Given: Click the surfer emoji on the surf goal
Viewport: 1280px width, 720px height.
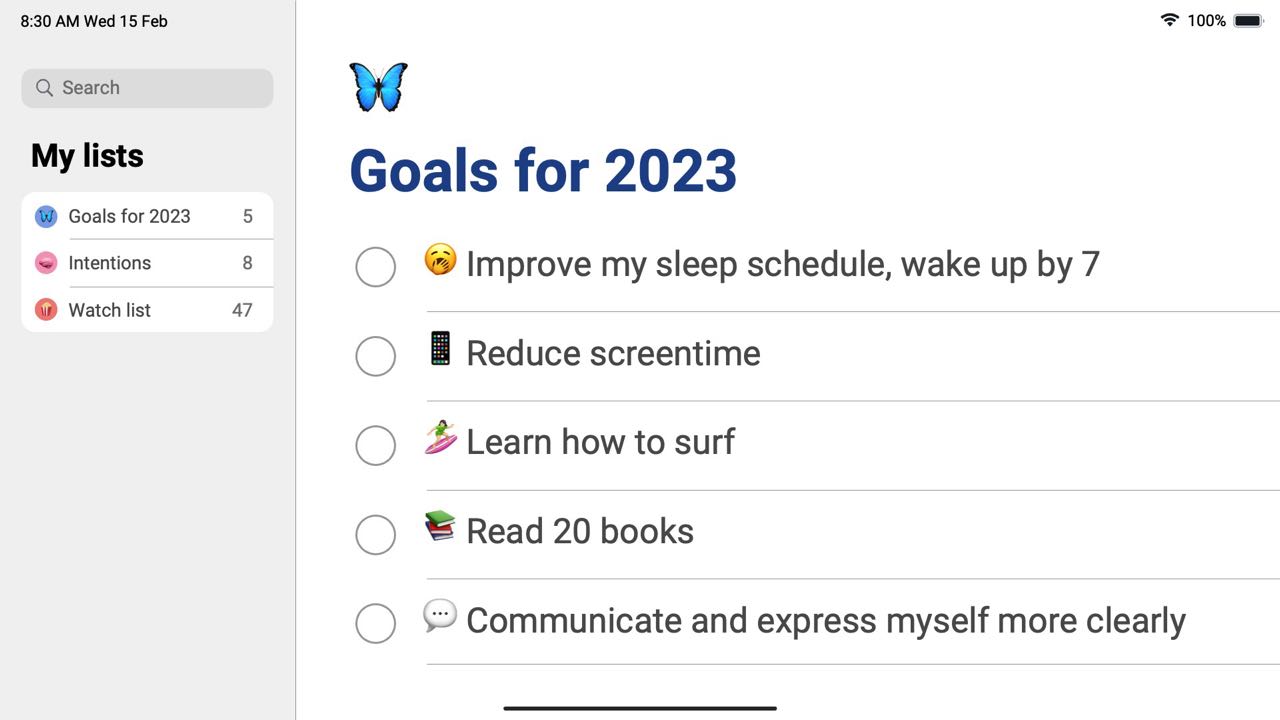Looking at the screenshot, I should [440, 438].
